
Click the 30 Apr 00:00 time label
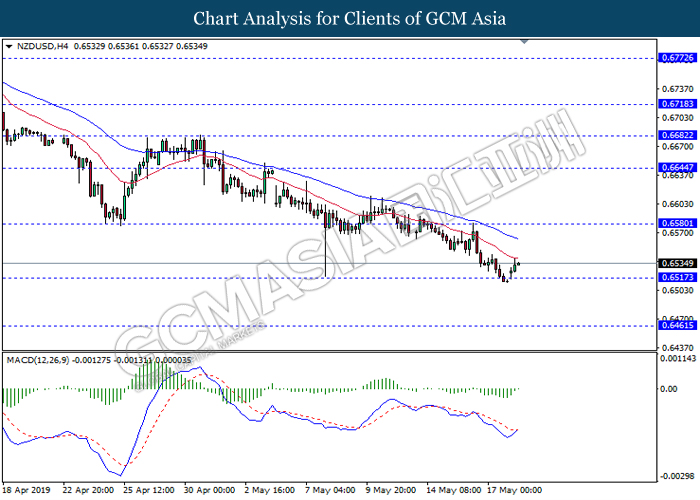point(209,490)
